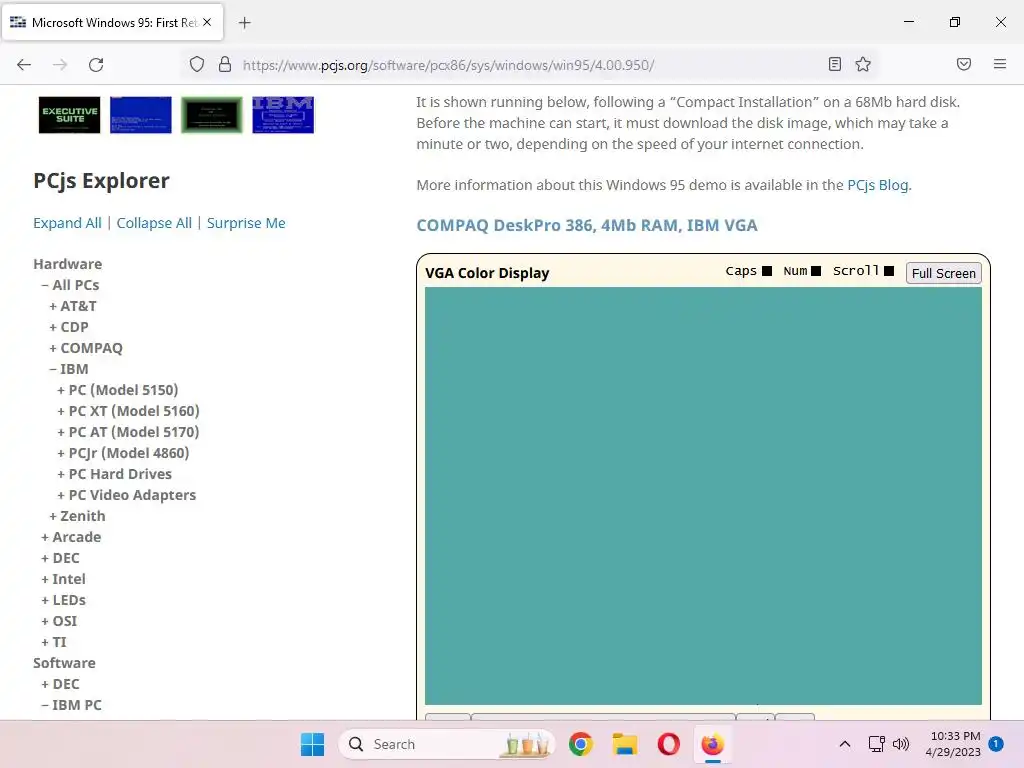Expand the OSI tree node
Image resolution: width=1024 pixels, height=768 pixels.
59,620
